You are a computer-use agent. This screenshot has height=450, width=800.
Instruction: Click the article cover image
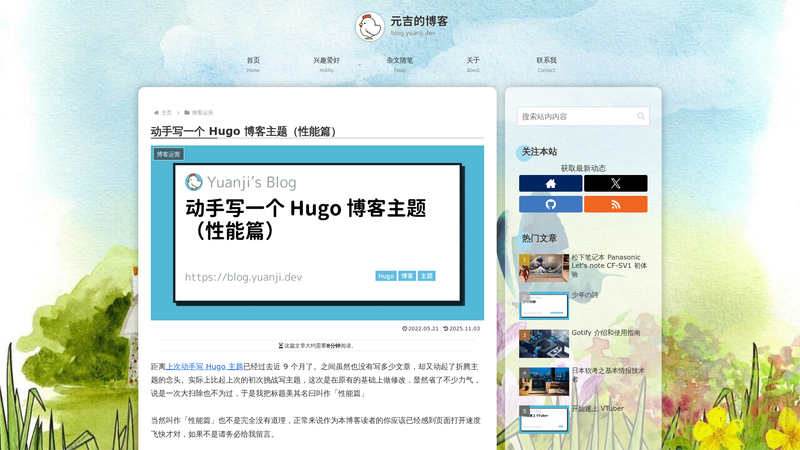[x=317, y=233]
